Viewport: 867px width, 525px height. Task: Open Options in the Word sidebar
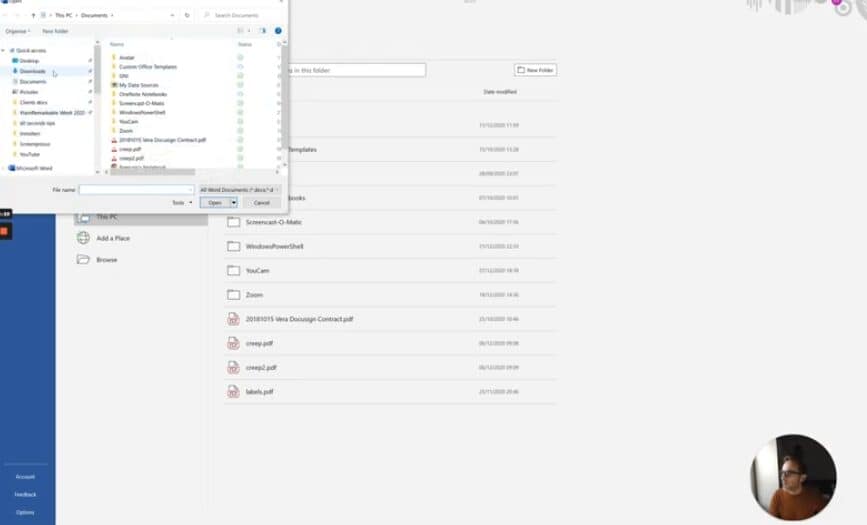click(x=25, y=512)
